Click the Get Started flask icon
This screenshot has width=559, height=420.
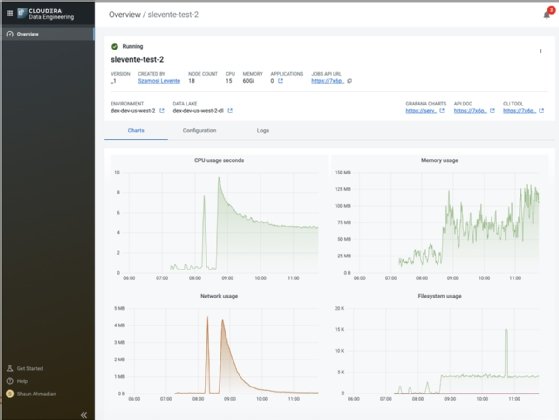(10, 368)
